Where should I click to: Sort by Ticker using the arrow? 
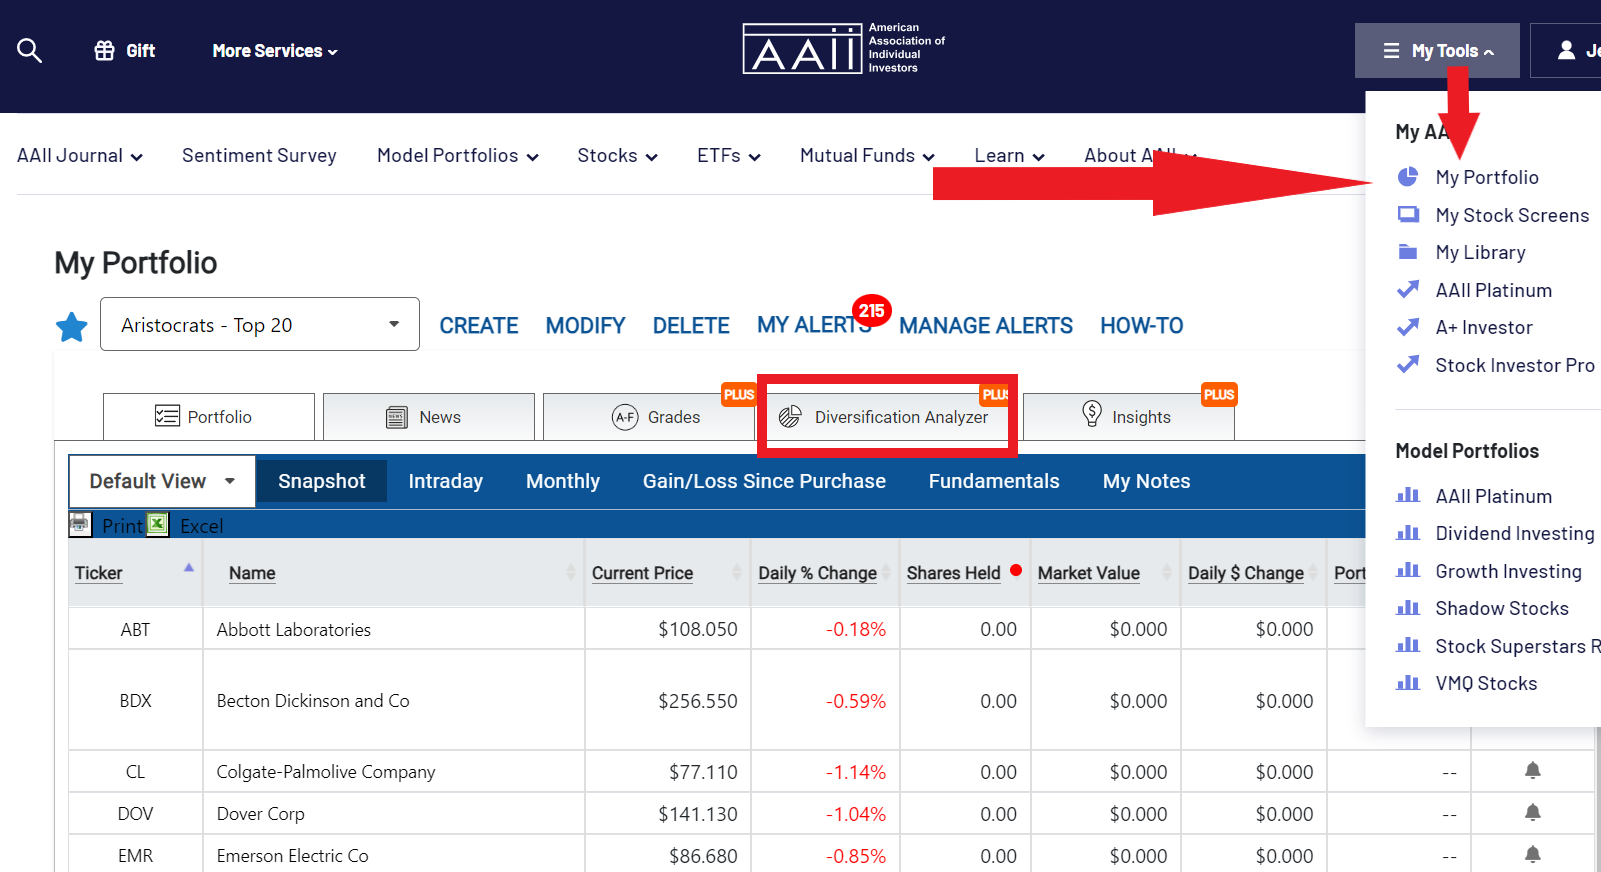[188, 568]
